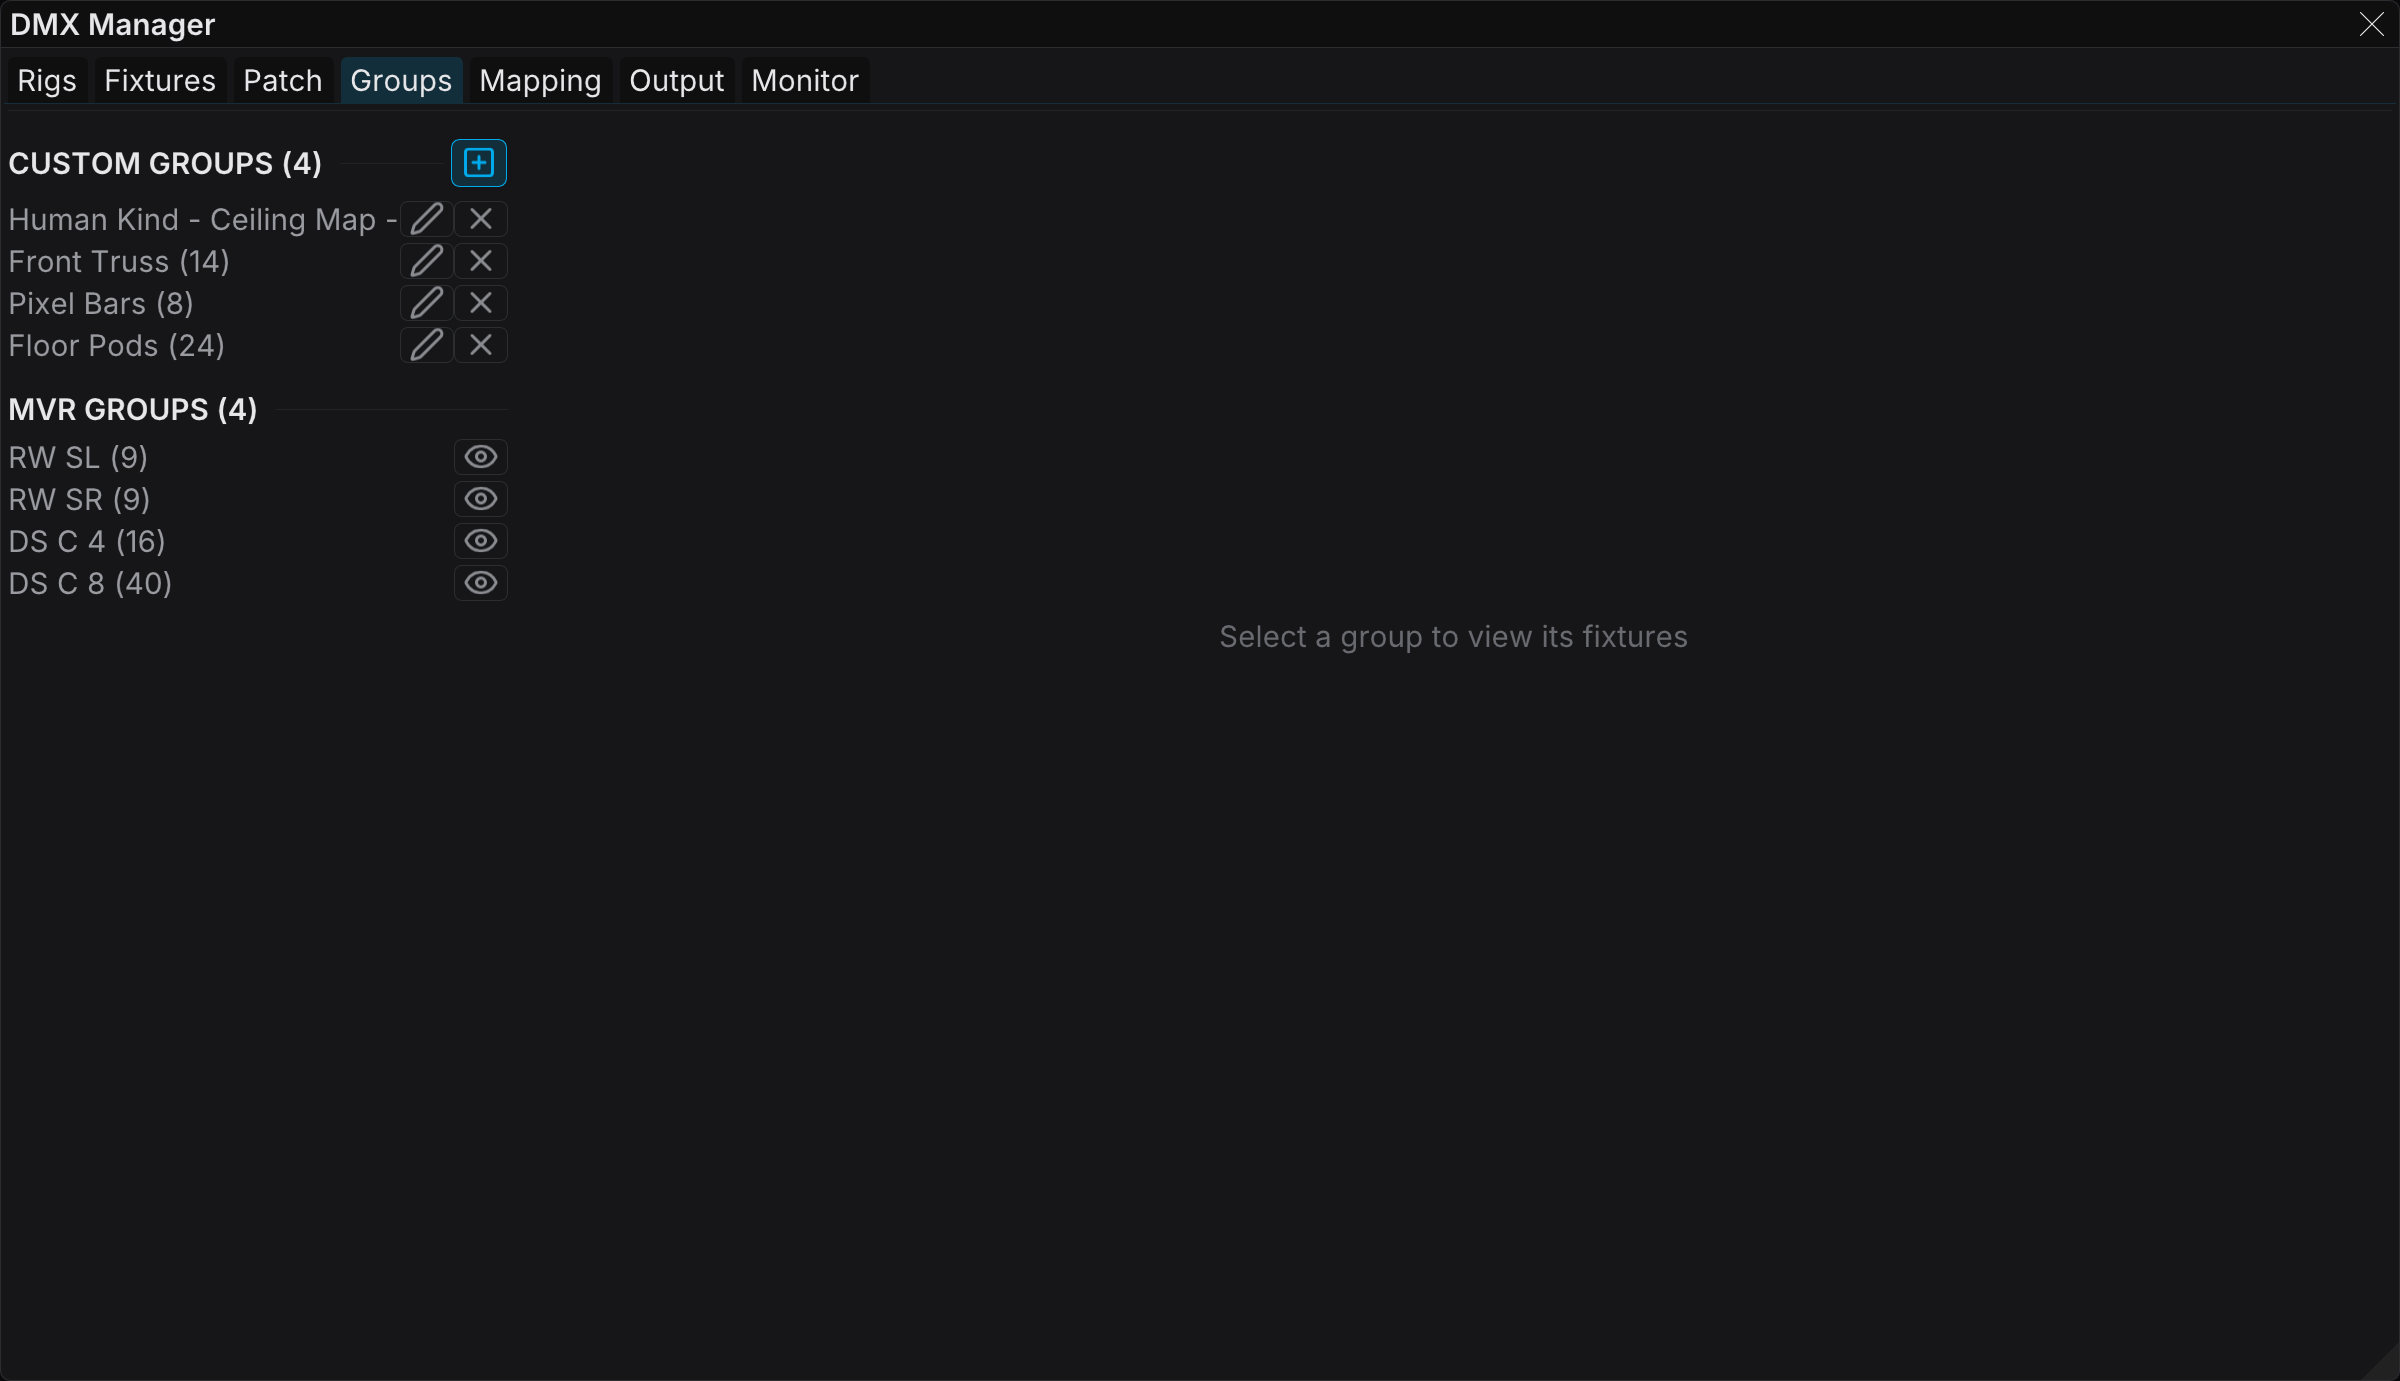Edit the Pixel Bars group
The height and width of the screenshot is (1381, 2400).
coord(427,303)
